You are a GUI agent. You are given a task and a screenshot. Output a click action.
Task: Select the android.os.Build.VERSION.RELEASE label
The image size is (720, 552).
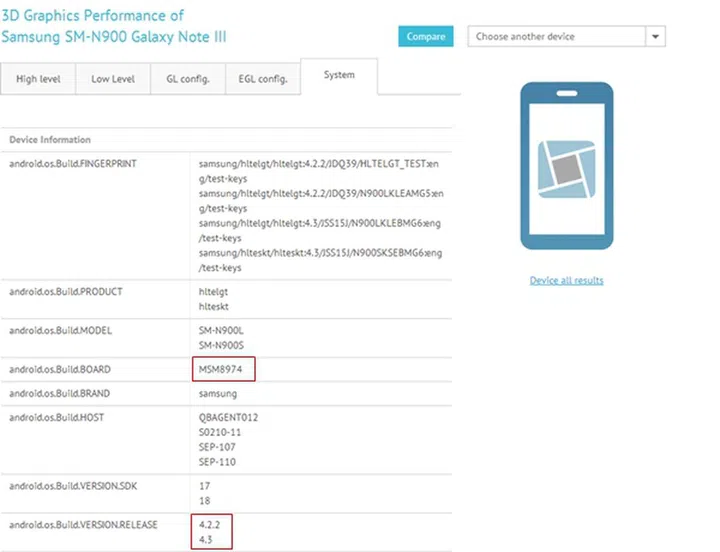coord(84,524)
